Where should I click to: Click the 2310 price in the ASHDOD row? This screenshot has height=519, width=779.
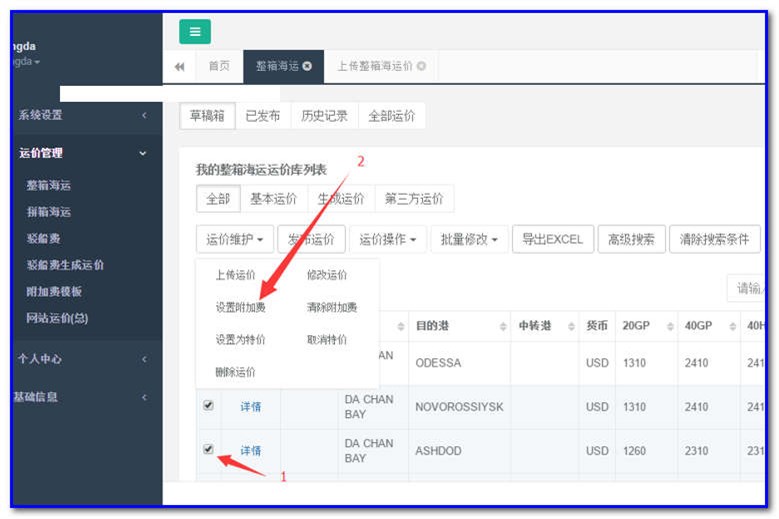[x=697, y=451]
